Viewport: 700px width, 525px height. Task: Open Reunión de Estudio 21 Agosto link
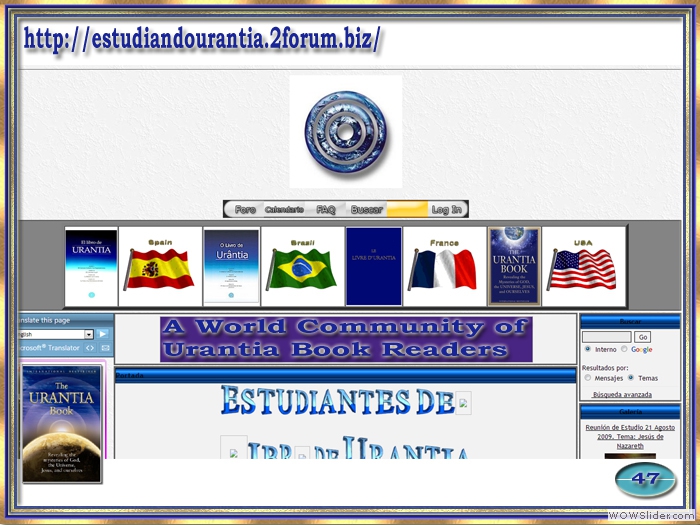[x=630, y=437]
